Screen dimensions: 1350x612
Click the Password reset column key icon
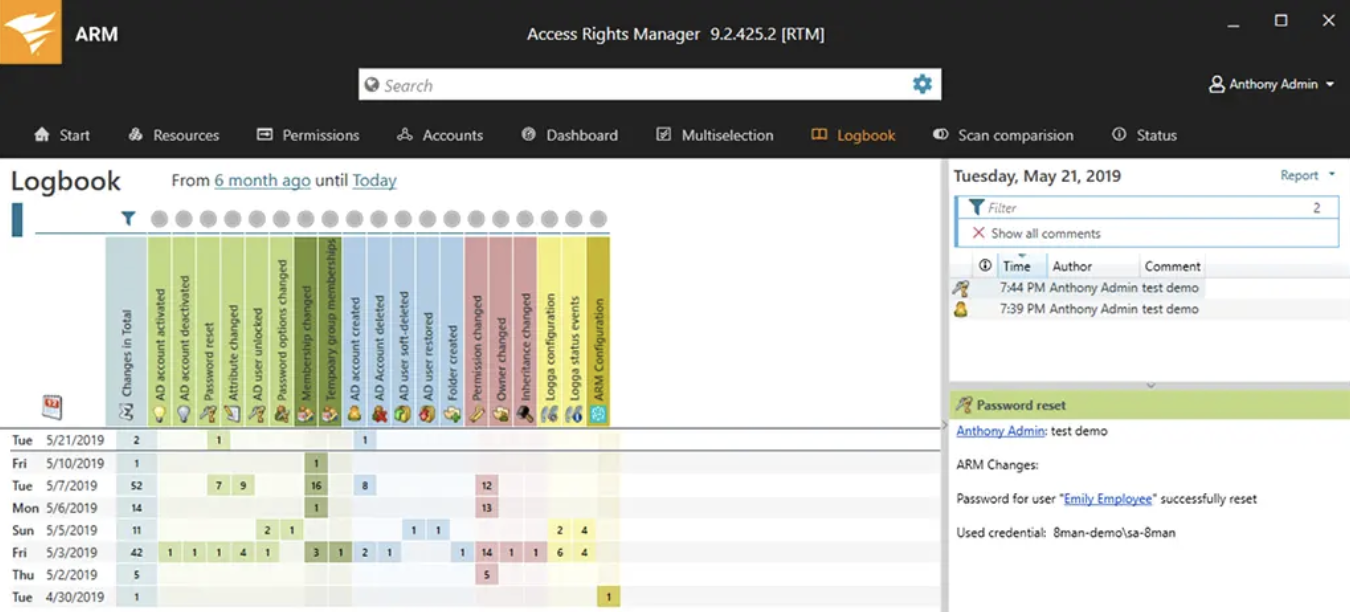click(208, 413)
